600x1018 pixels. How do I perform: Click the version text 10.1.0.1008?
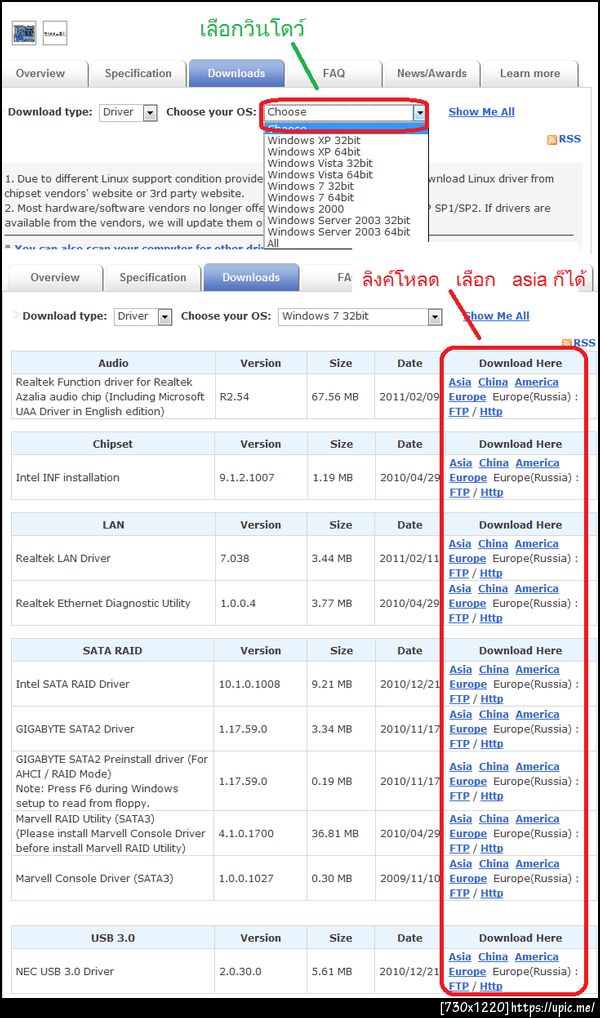point(250,684)
